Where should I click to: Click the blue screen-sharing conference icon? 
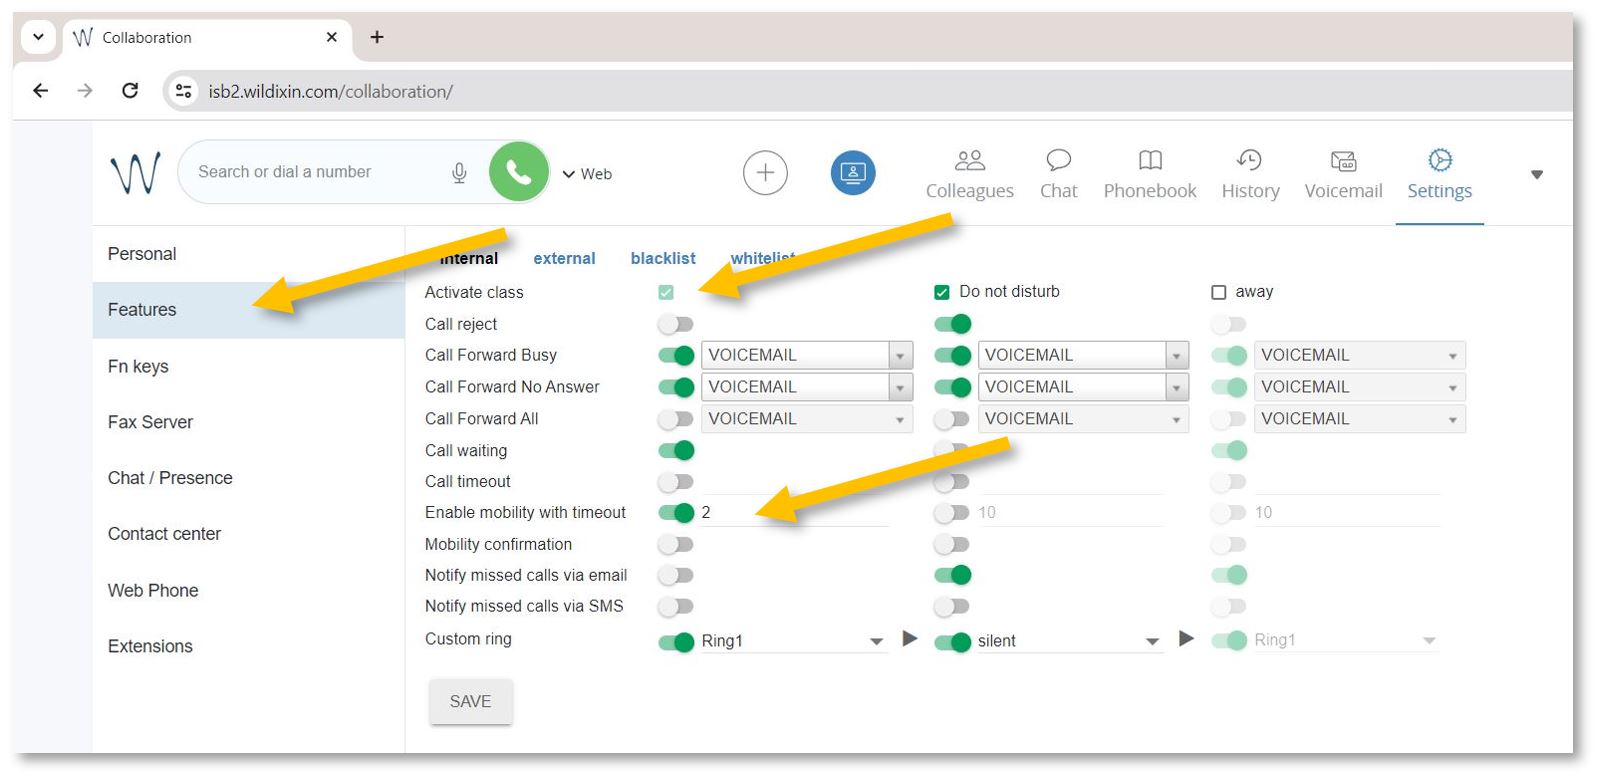pos(852,173)
